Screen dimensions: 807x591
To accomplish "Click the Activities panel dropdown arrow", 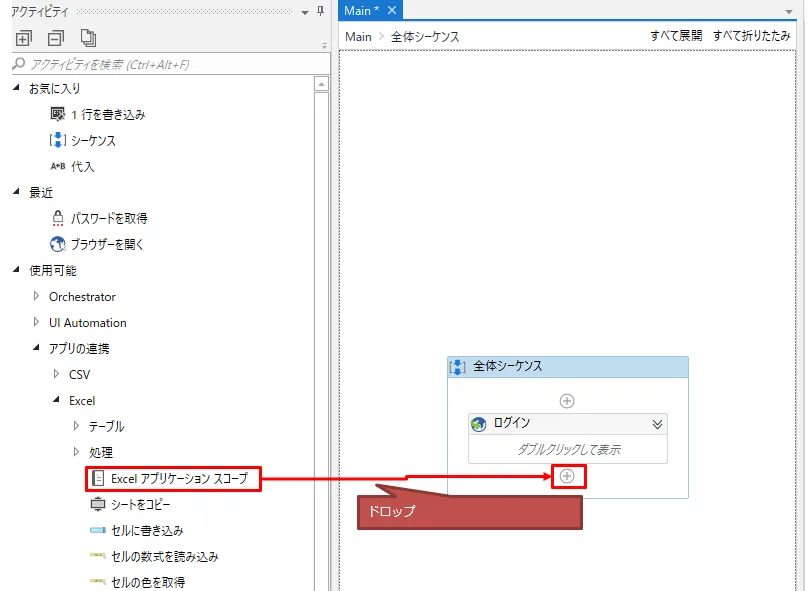I will point(304,11).
